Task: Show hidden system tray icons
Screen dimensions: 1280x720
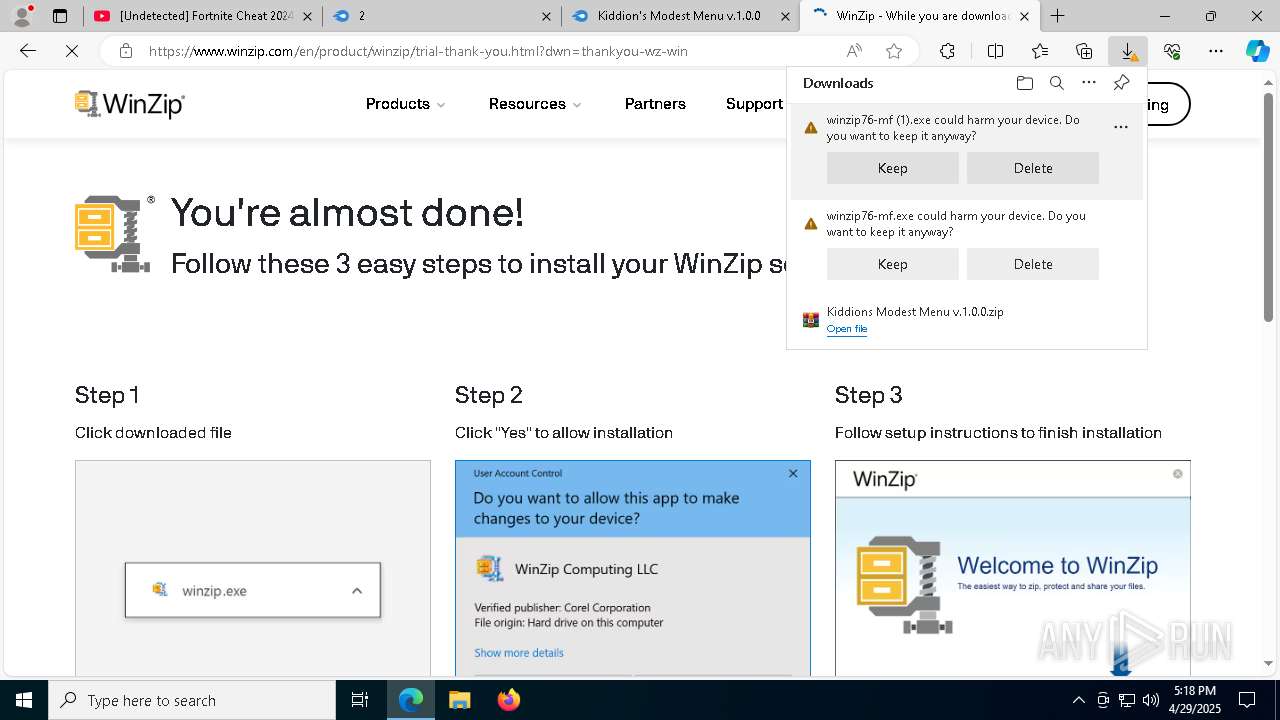Action: (x=1078, y=700)
